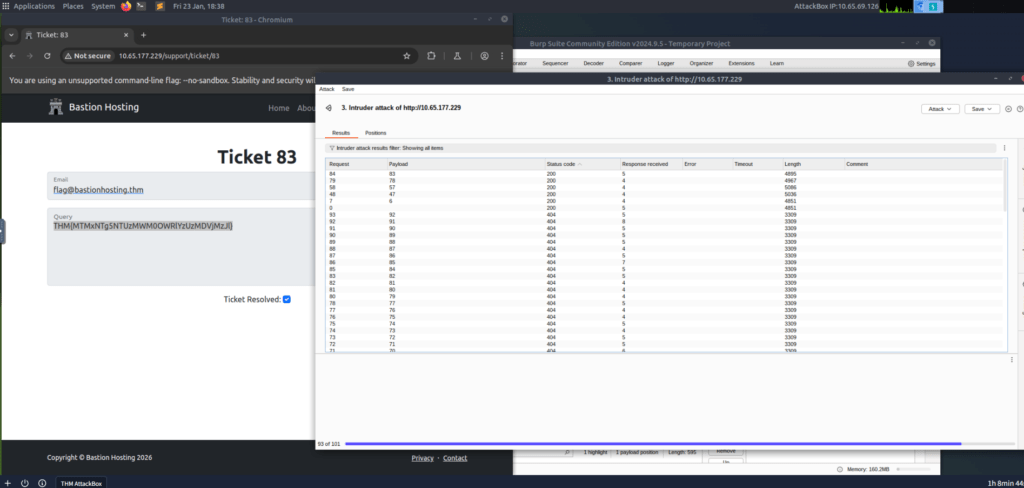Open the Chromium three-dot menu
This screenshot has height=488, width=1024.
(x=502, y=56)
